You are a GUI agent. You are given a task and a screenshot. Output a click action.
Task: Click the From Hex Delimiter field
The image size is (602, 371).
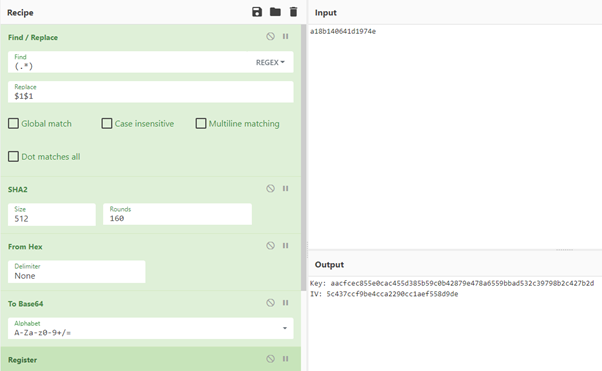point(77,272)
